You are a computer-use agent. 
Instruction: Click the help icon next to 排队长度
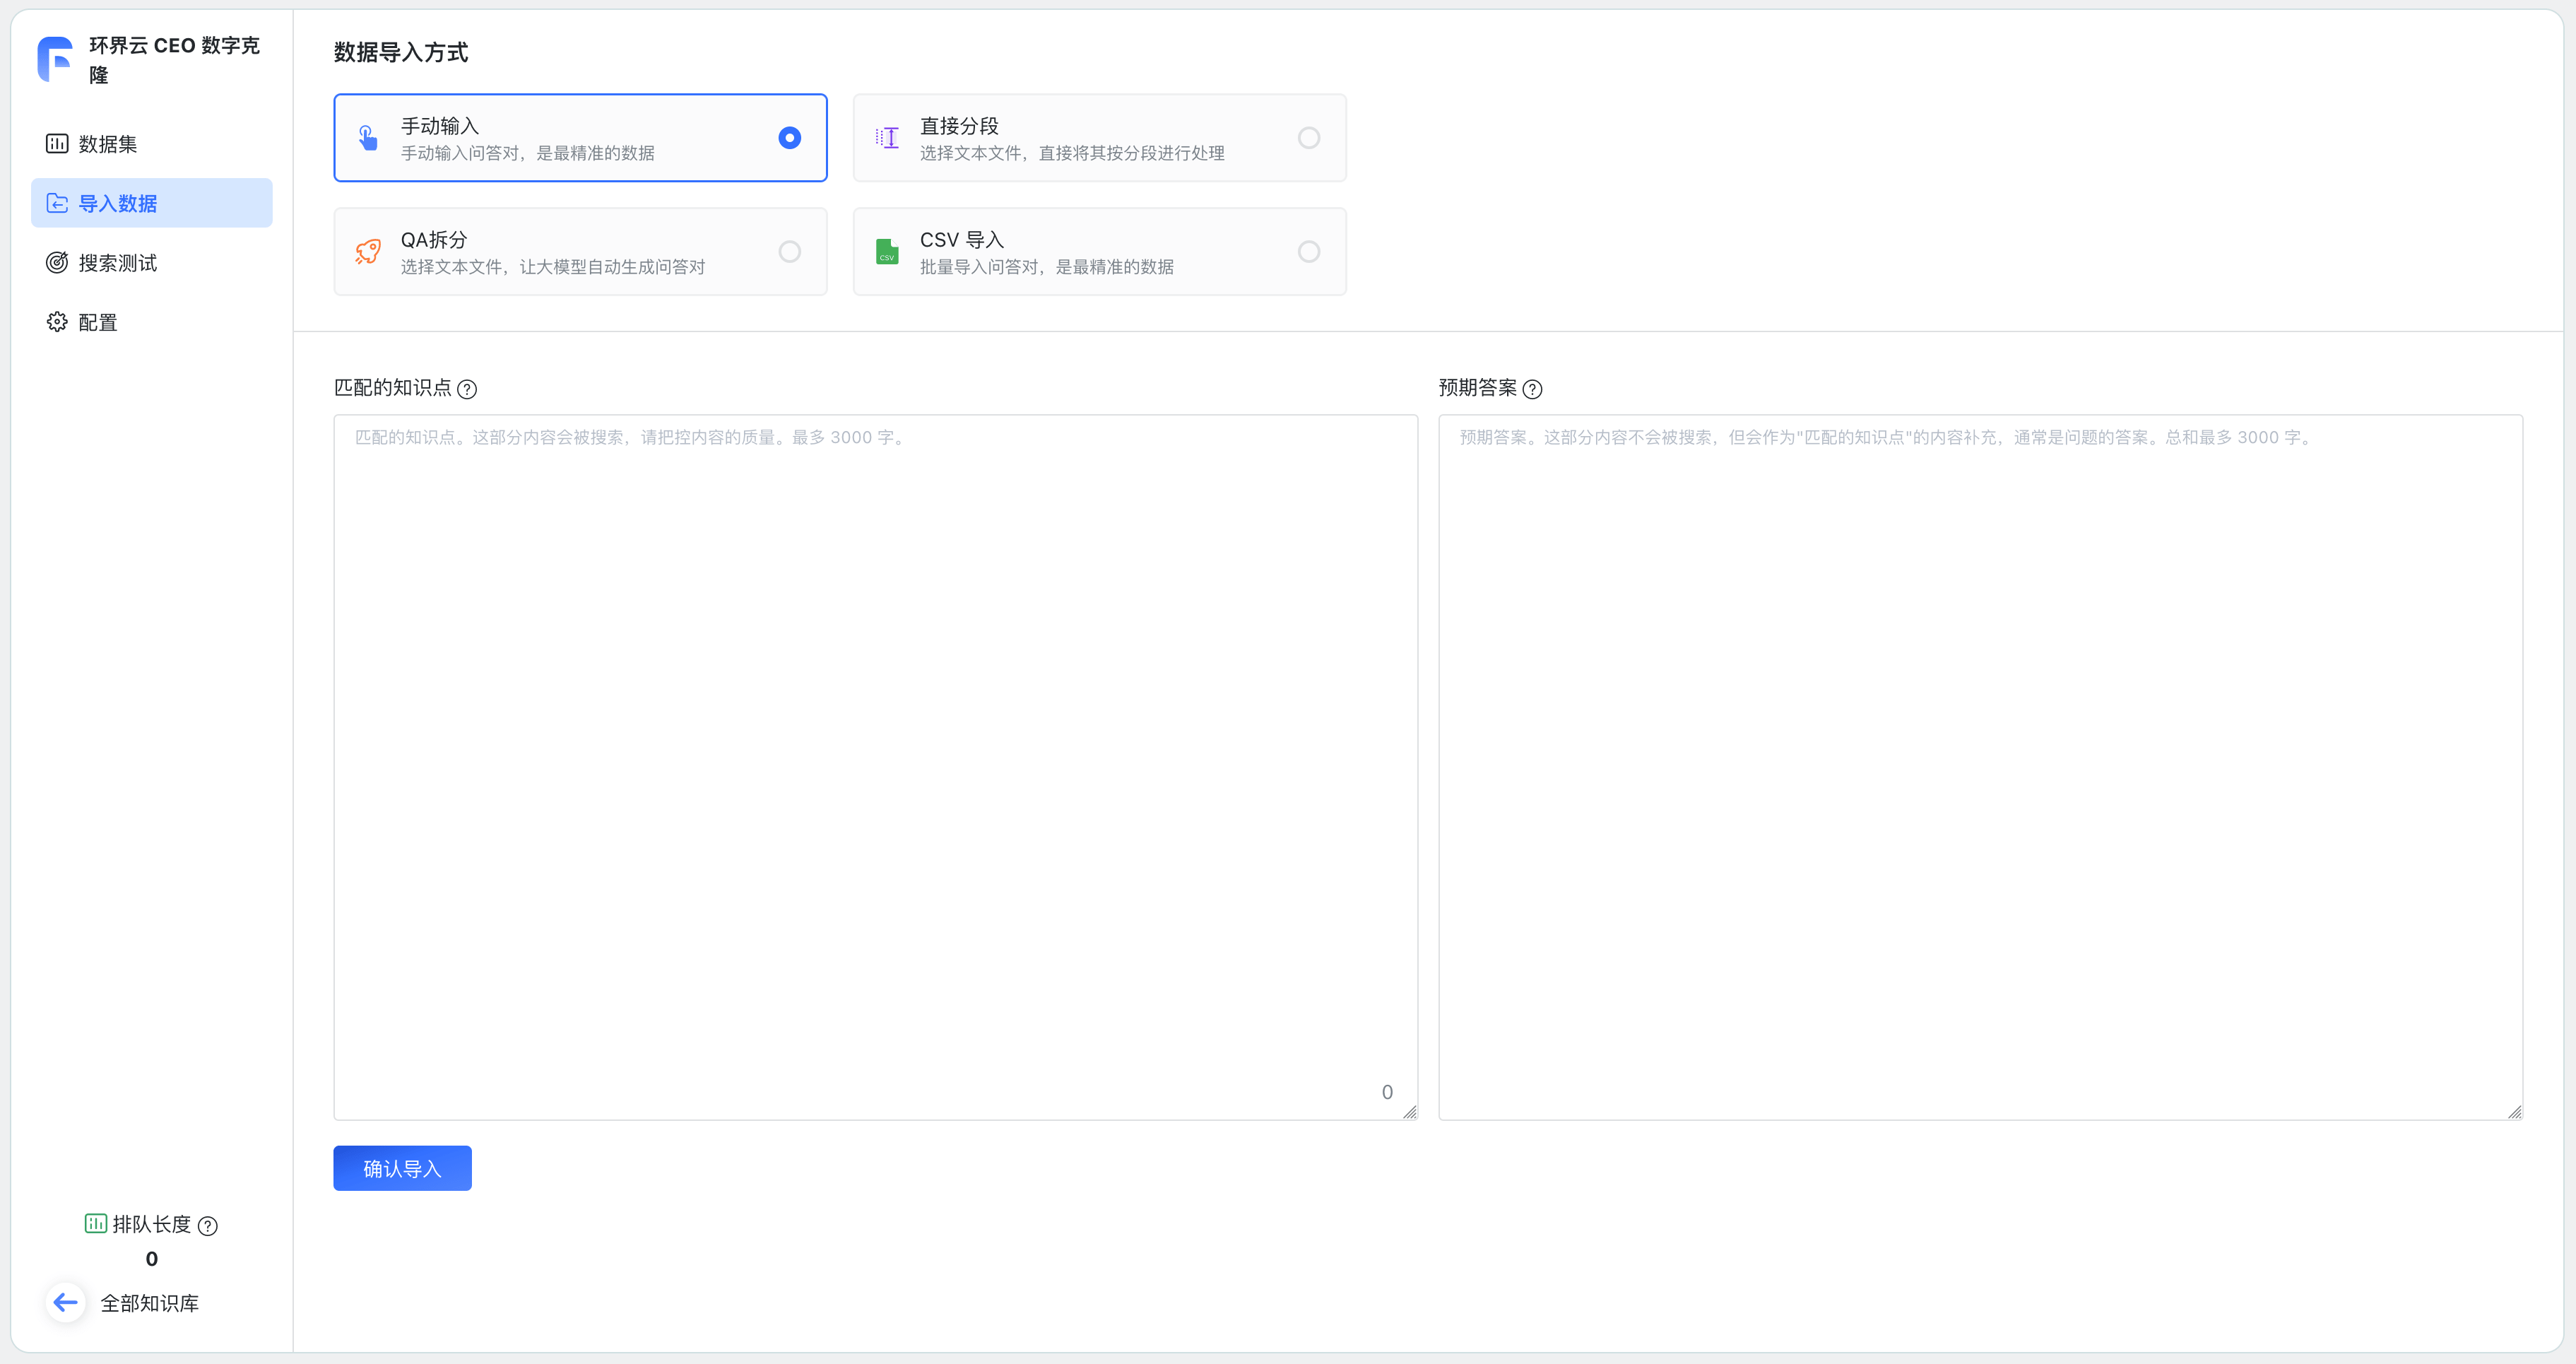tap(208, 1226)
